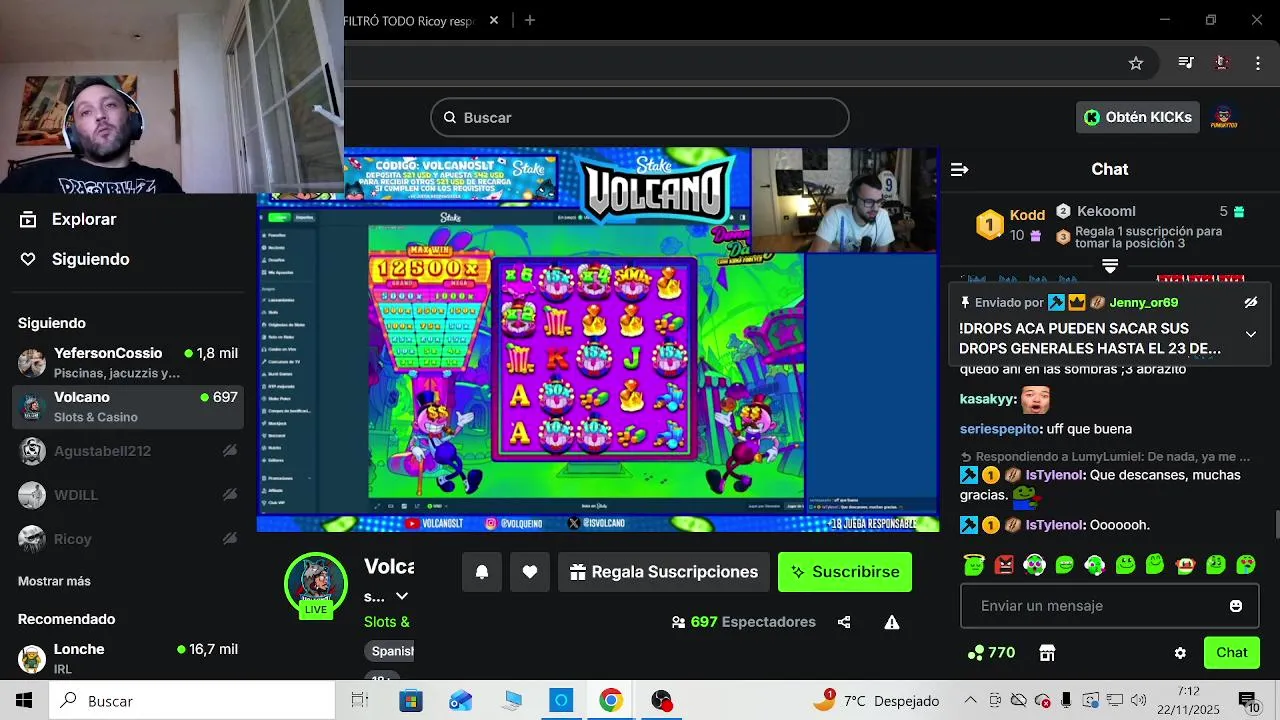Expand the stream title chevron

point(402,596)
